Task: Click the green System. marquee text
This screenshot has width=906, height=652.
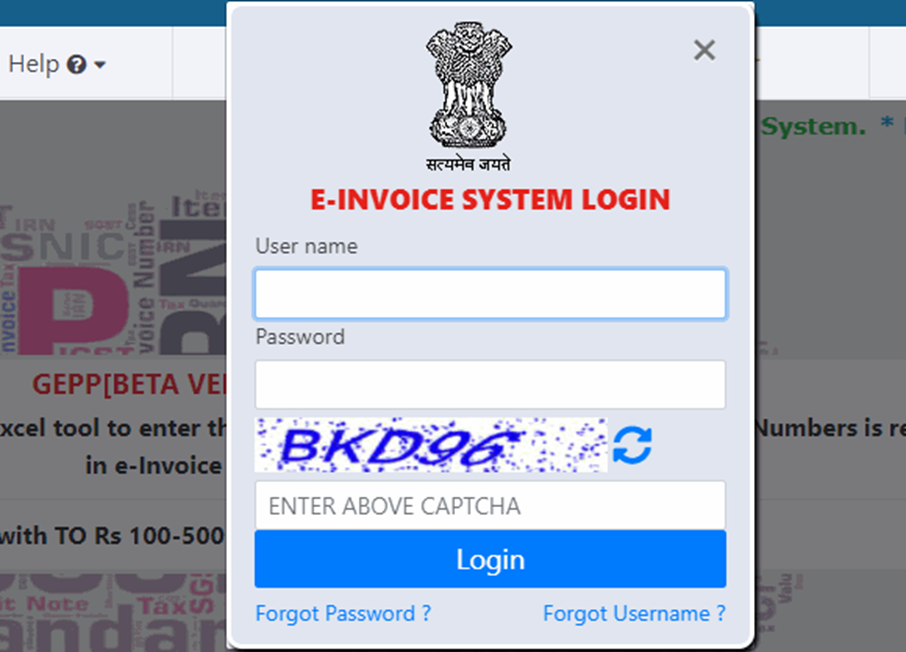Action: (x=814, y=127)
